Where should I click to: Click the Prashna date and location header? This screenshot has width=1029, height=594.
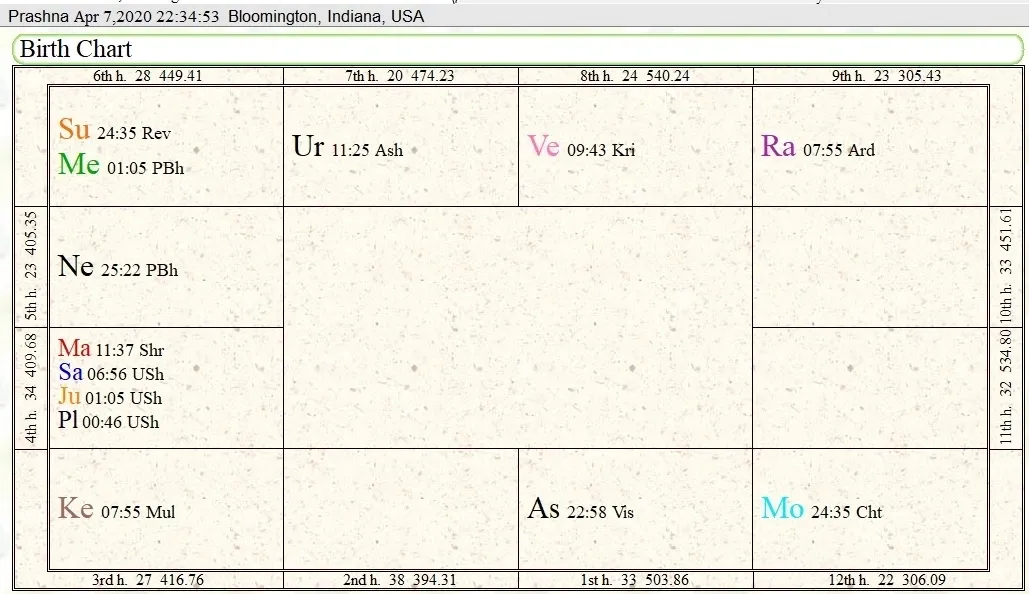click(216, 16)
